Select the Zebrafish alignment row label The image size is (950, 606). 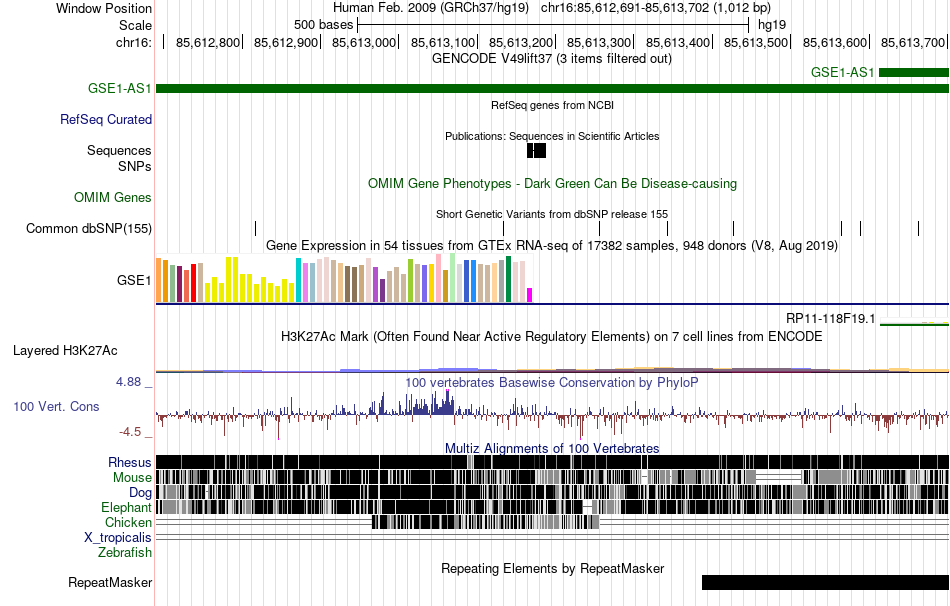(x=125, y=552)
